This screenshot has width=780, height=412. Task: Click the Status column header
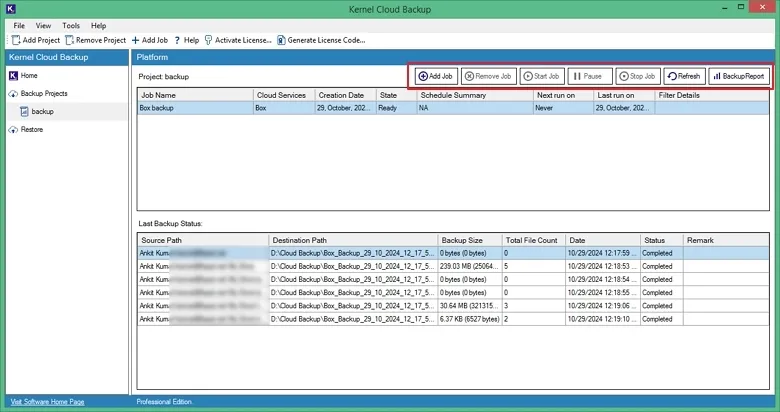pyautogui.click(x=662, y=240)
